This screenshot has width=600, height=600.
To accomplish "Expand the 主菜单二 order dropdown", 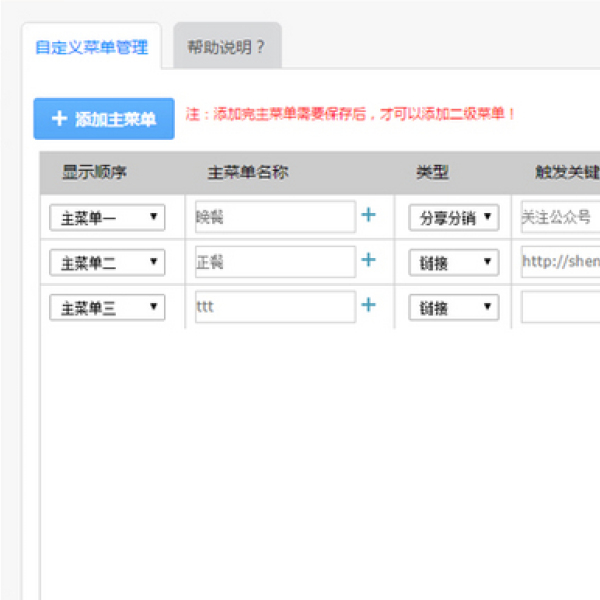I will (107, 262).
